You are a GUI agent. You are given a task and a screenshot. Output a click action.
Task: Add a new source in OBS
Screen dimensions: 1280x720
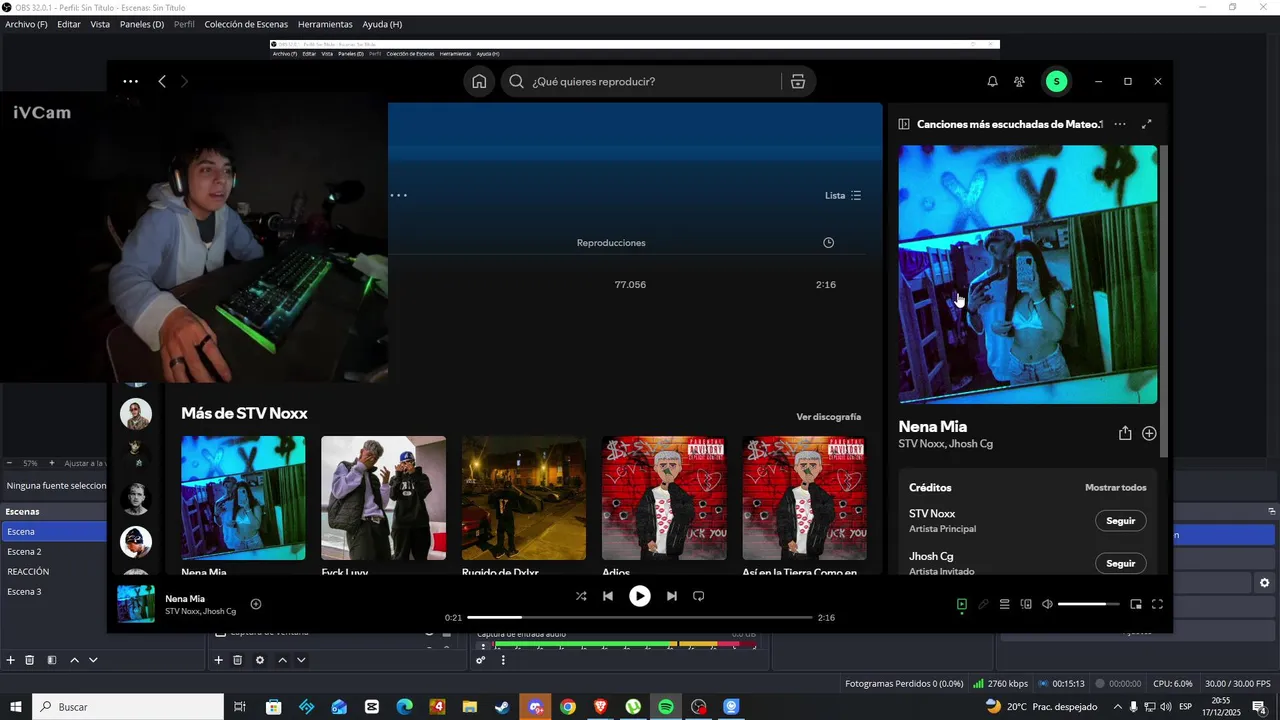218,660
